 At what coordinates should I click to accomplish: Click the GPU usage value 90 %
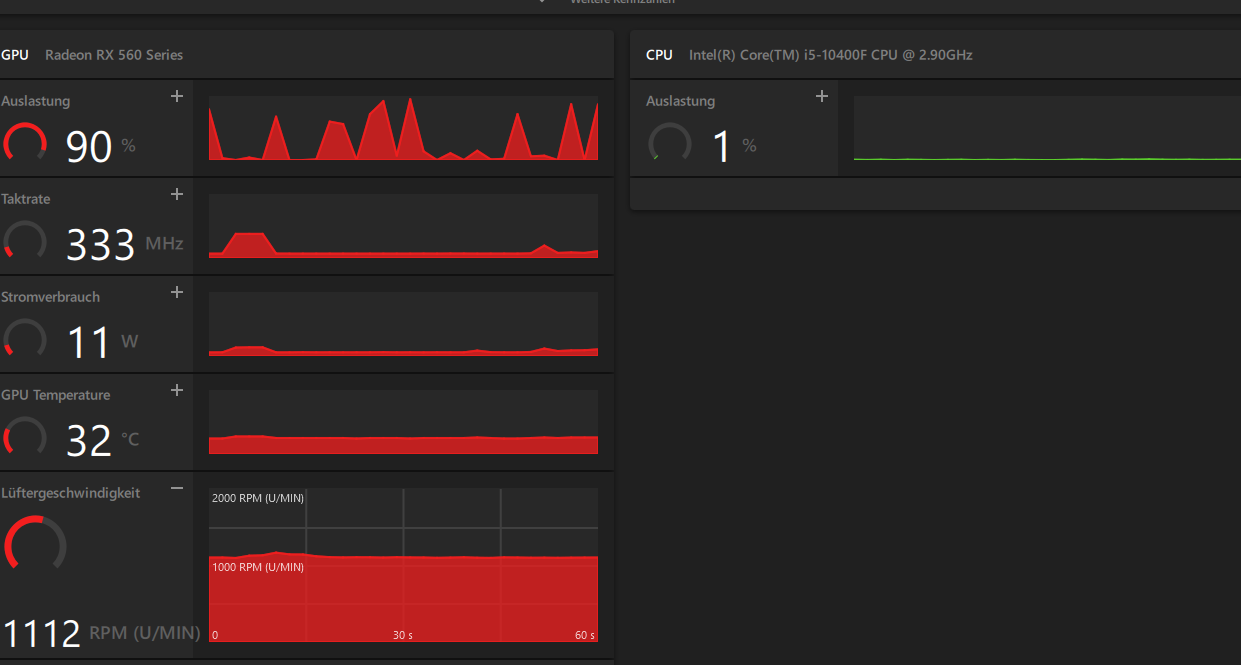tap(100, 147)
